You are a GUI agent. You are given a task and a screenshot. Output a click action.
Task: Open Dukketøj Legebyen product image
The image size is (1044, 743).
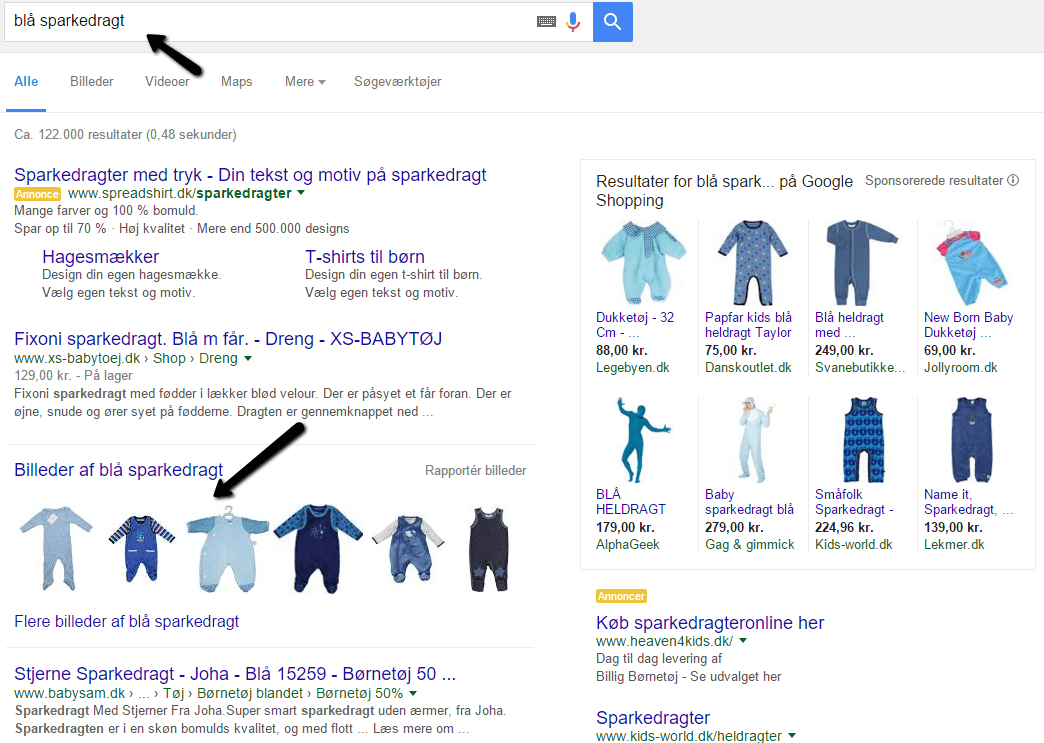pos(643,264)
